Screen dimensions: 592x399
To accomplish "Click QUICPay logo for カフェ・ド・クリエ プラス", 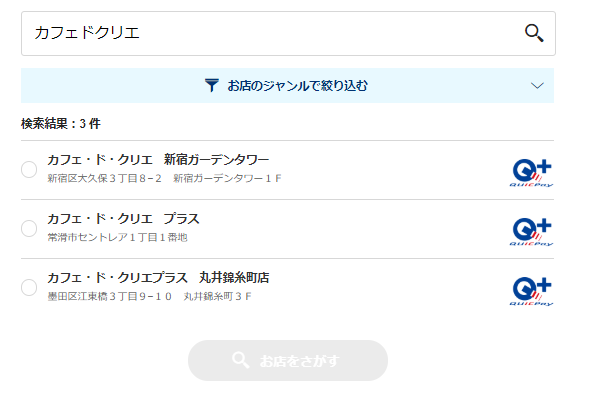I will pyautogui.click(x=532, y=232).
